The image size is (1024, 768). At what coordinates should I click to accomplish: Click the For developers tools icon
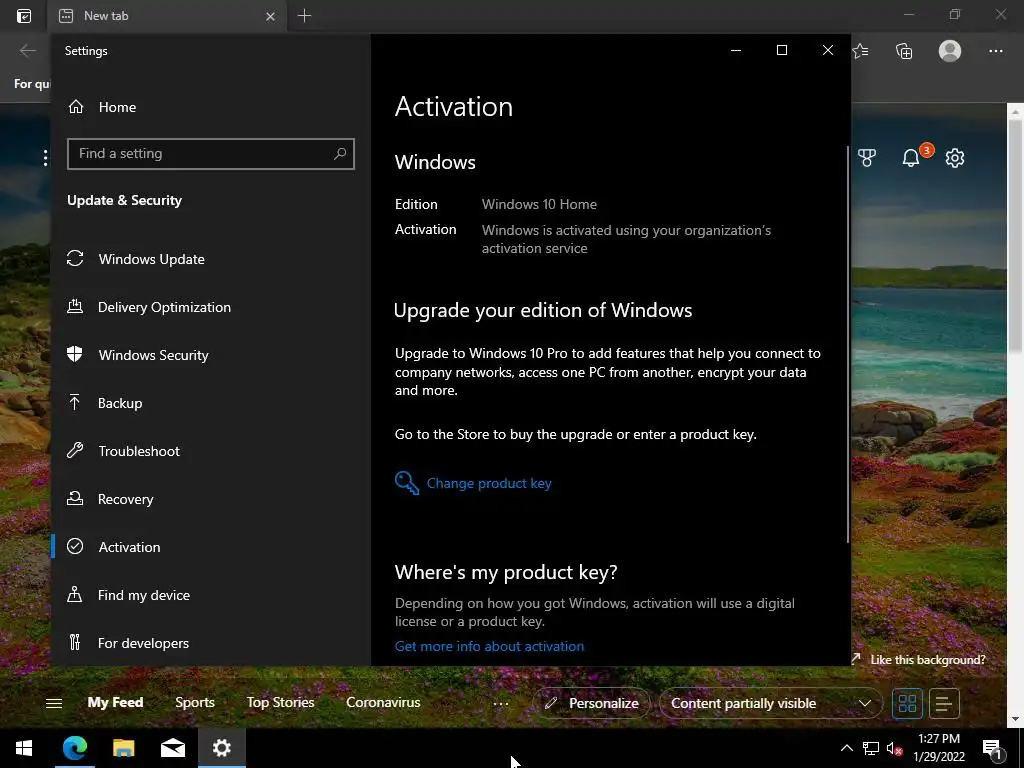74,643
